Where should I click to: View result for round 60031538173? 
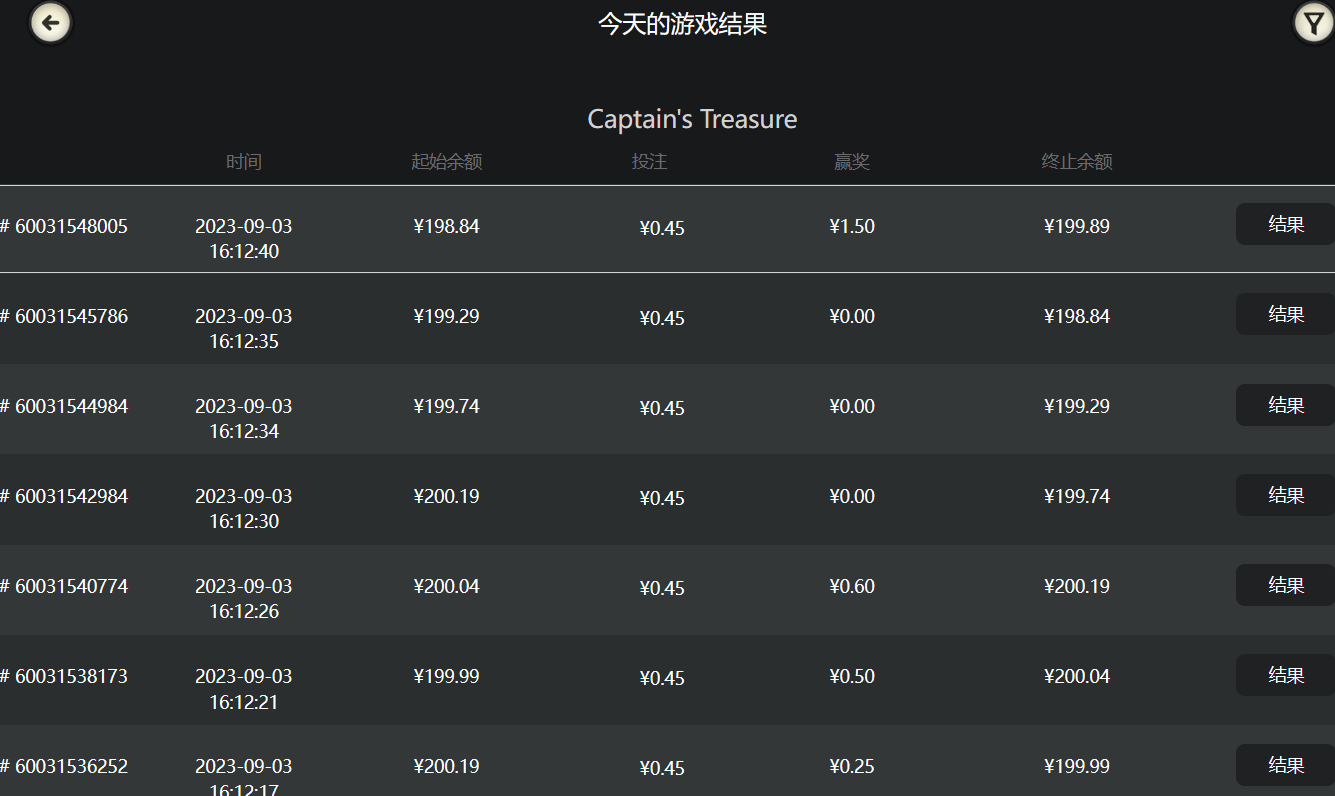click(1285, 675)
